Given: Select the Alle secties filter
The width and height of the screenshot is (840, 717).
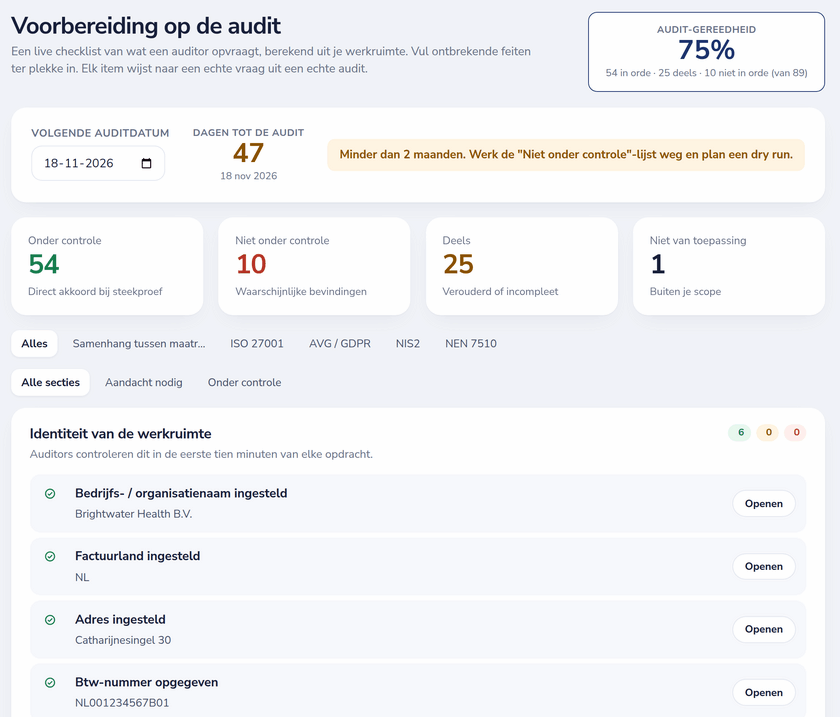Looking at the screenshot, I should (x=50, y=383).
